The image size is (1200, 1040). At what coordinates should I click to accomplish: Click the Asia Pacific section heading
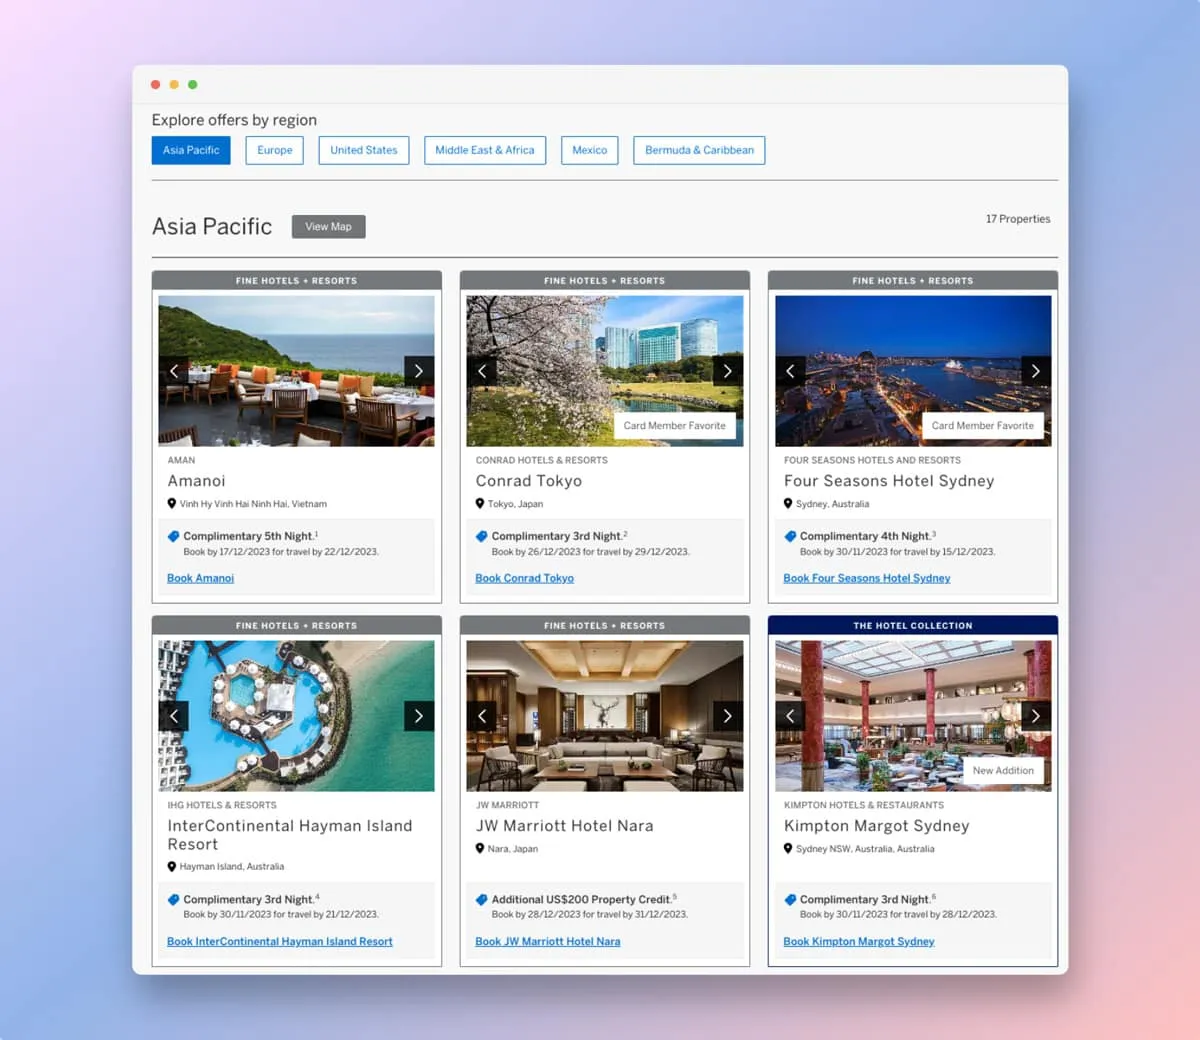pos(212,227)
